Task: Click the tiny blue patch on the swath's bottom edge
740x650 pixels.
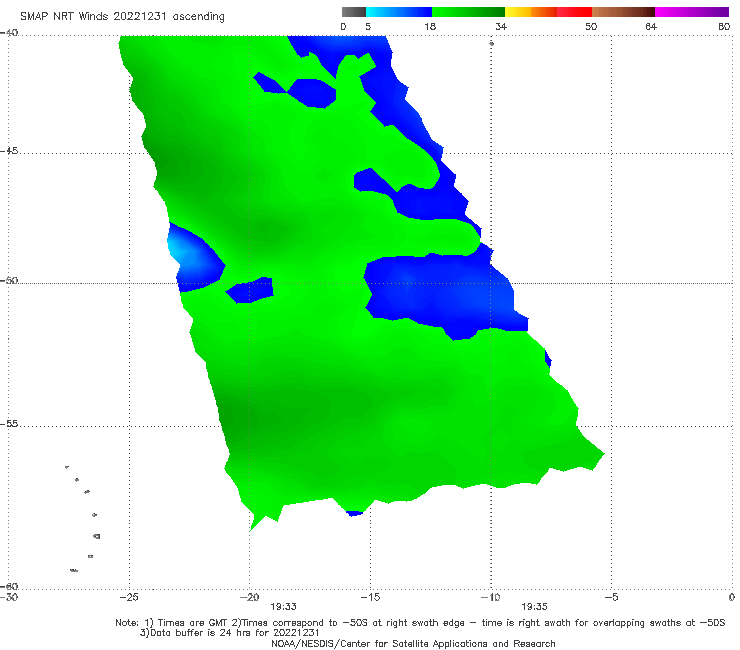Action: [x=354, y=513]
